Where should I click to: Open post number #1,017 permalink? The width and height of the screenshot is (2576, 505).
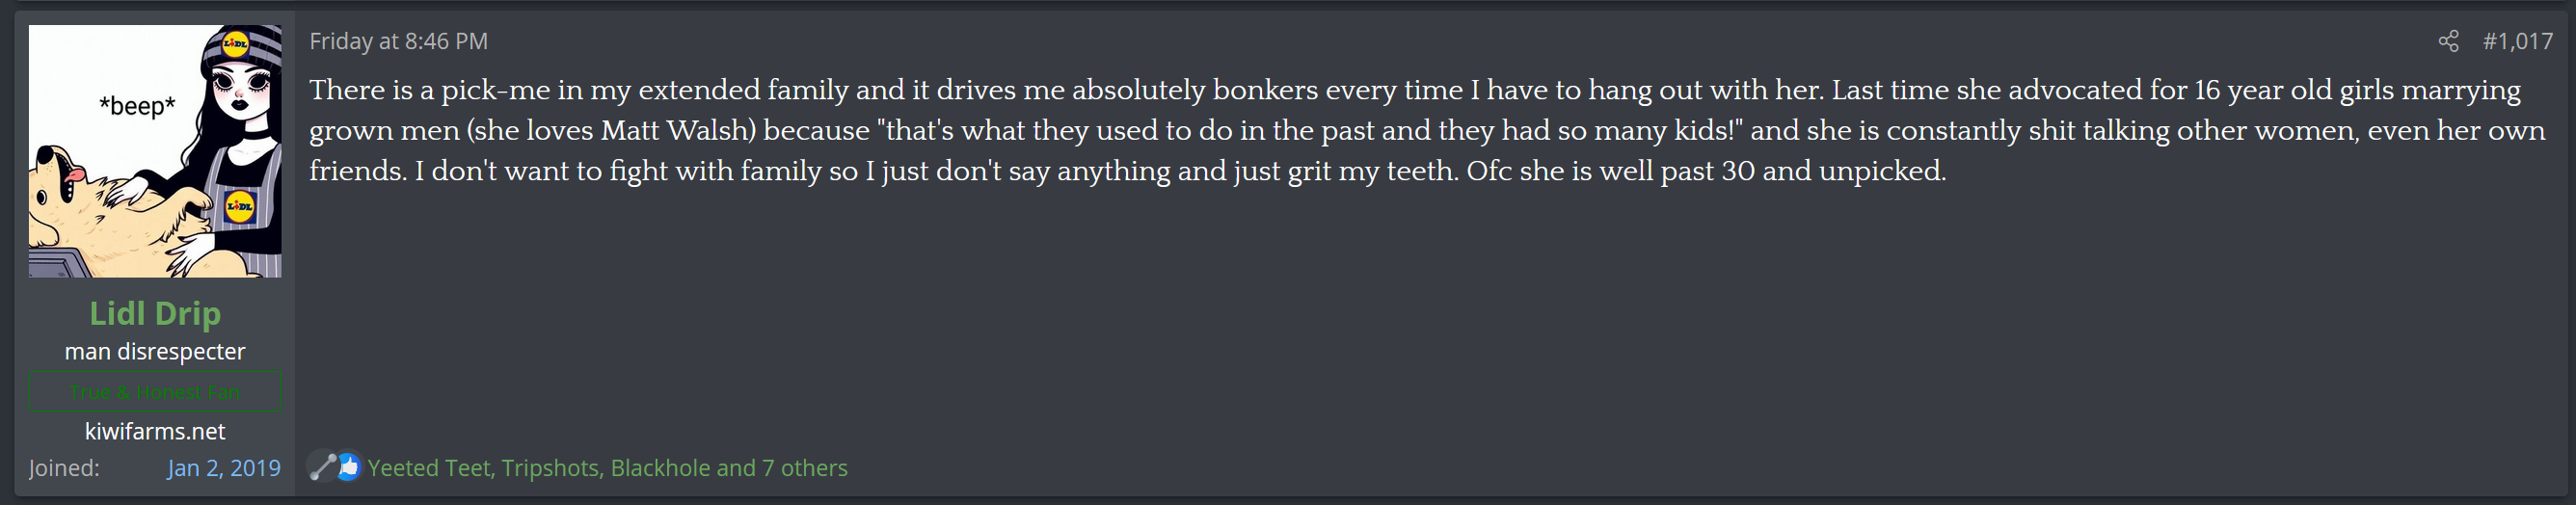2517,41
